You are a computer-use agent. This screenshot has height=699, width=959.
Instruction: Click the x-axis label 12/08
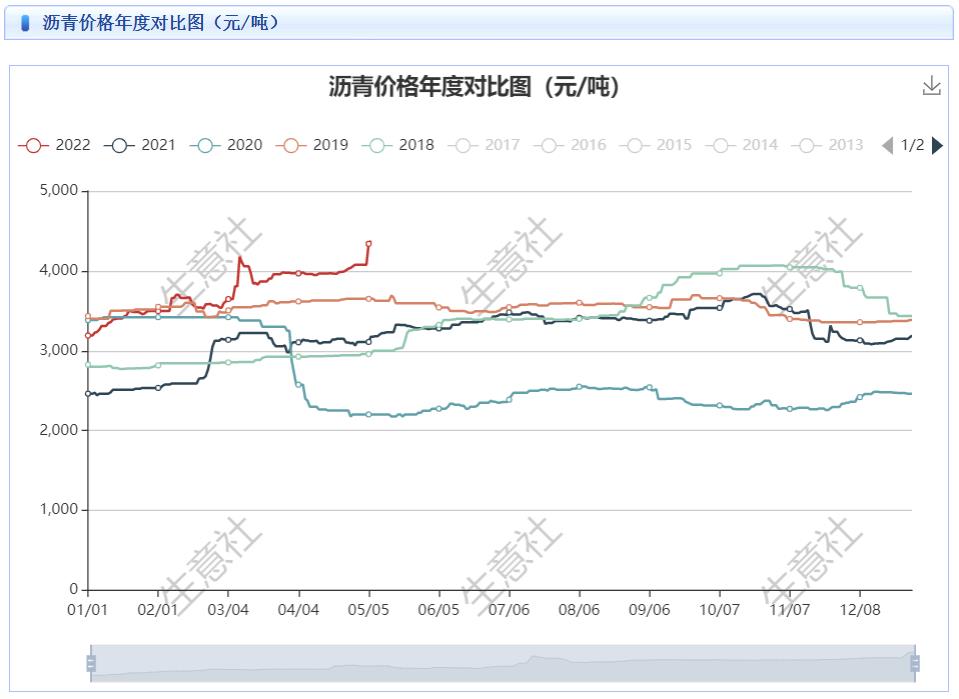[860, 610]
